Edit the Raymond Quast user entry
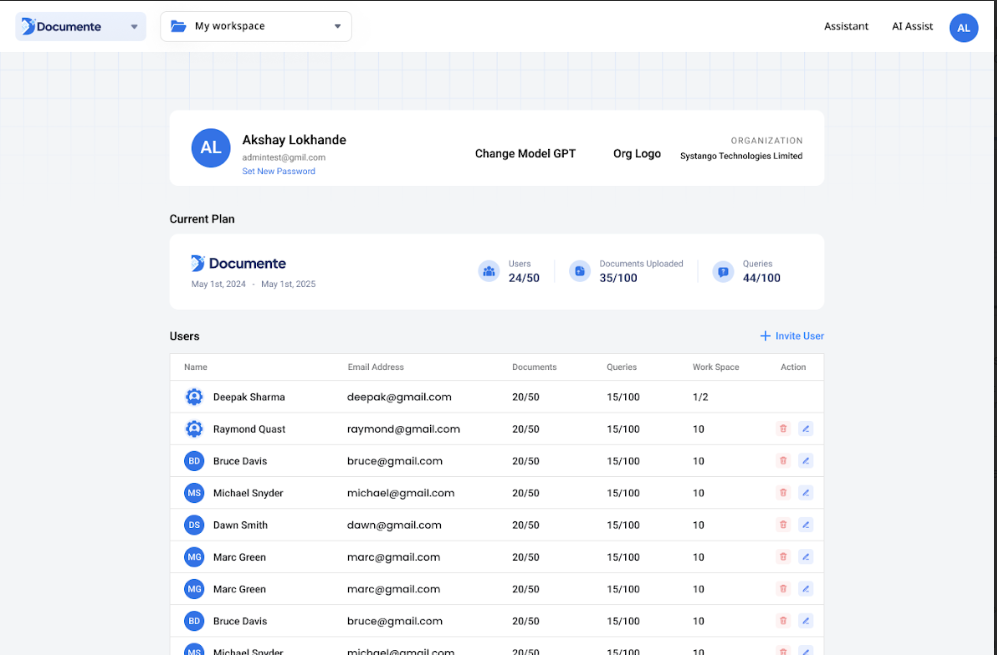The image size is (997, 655). pyautogui.click(x=806, y=429)
